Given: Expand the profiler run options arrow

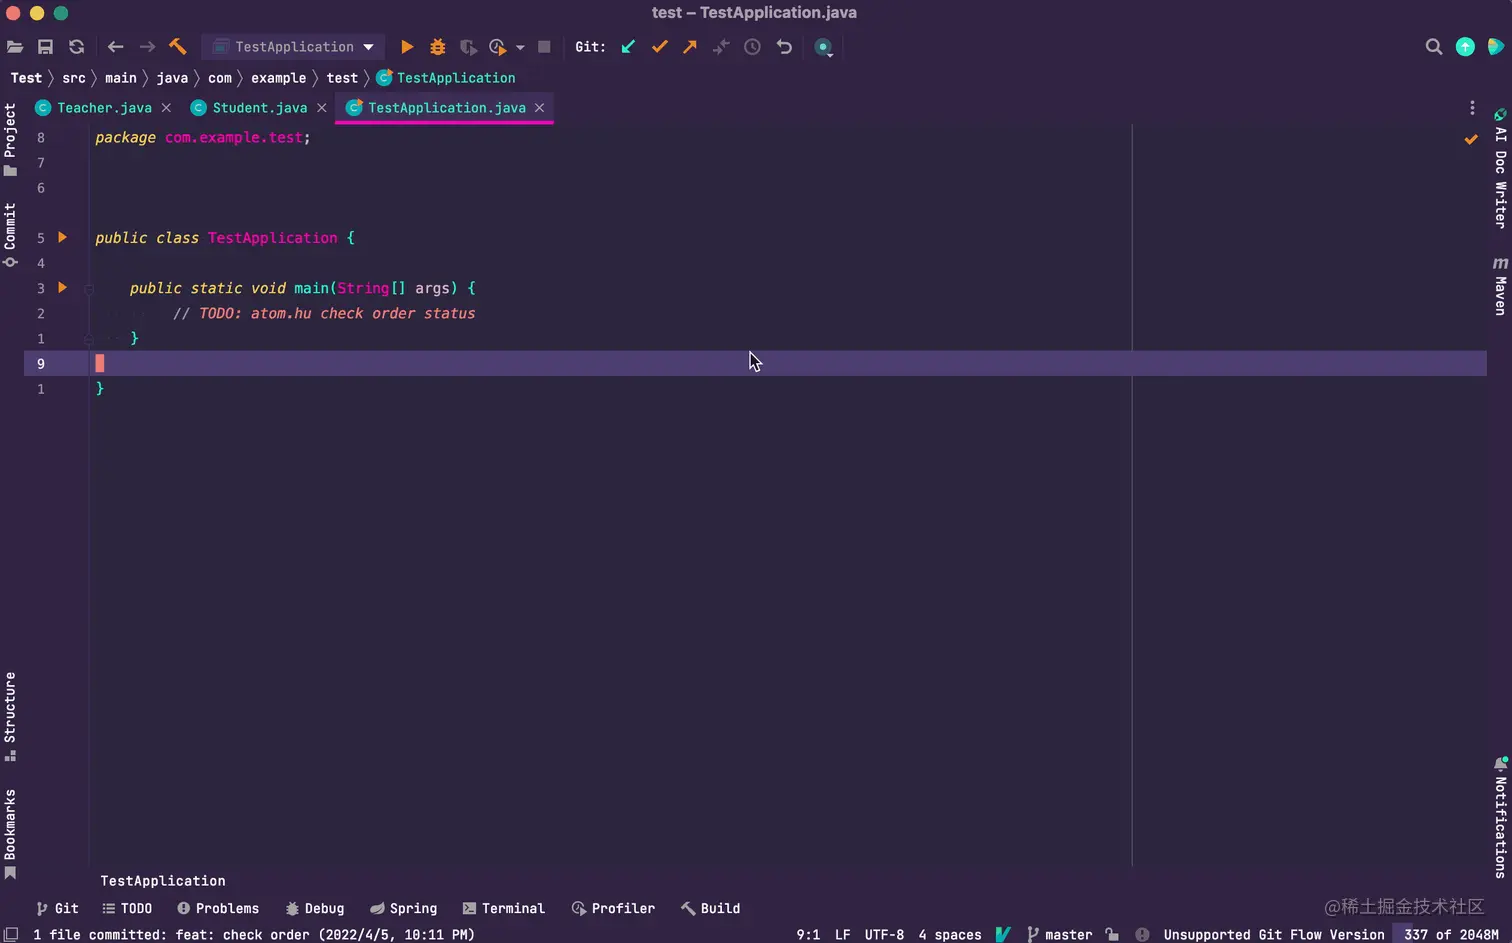Looking at the screenshot, I should coord(520,47).
